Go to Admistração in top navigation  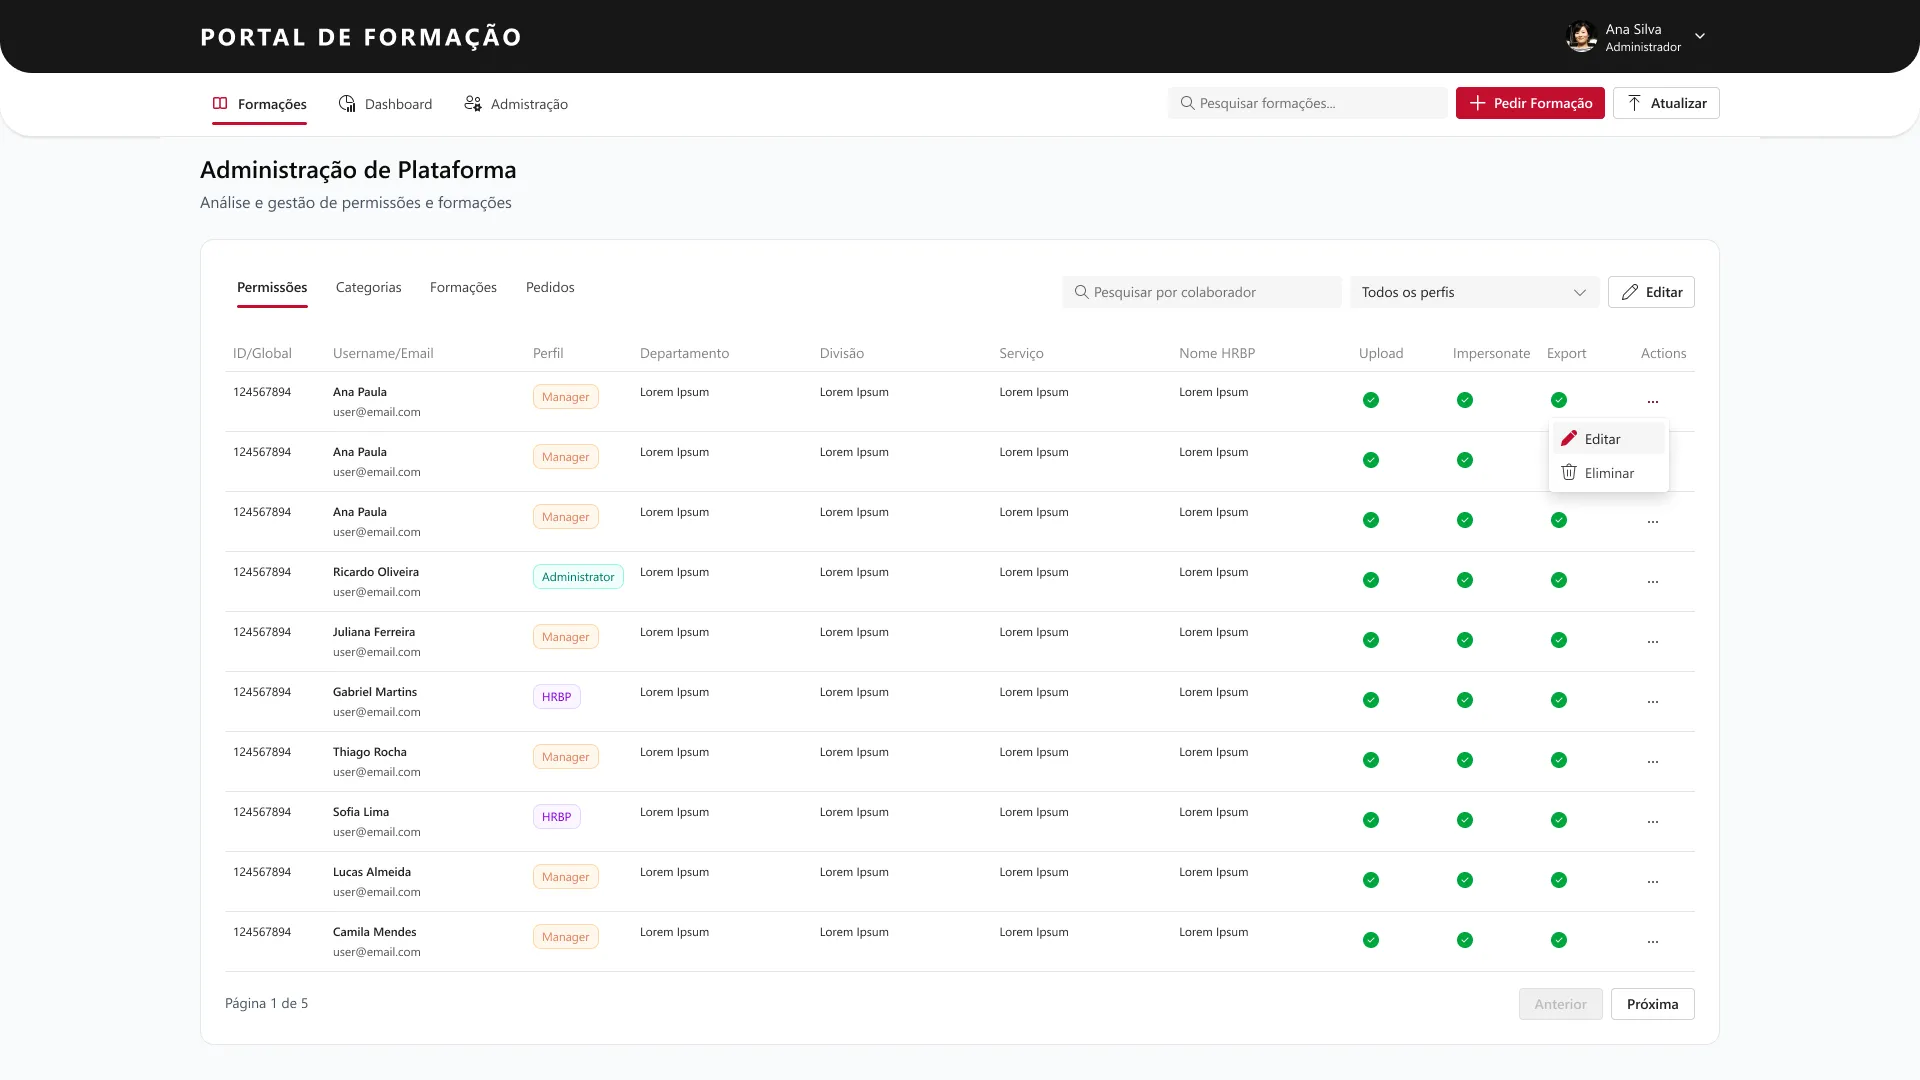point(516,104)
